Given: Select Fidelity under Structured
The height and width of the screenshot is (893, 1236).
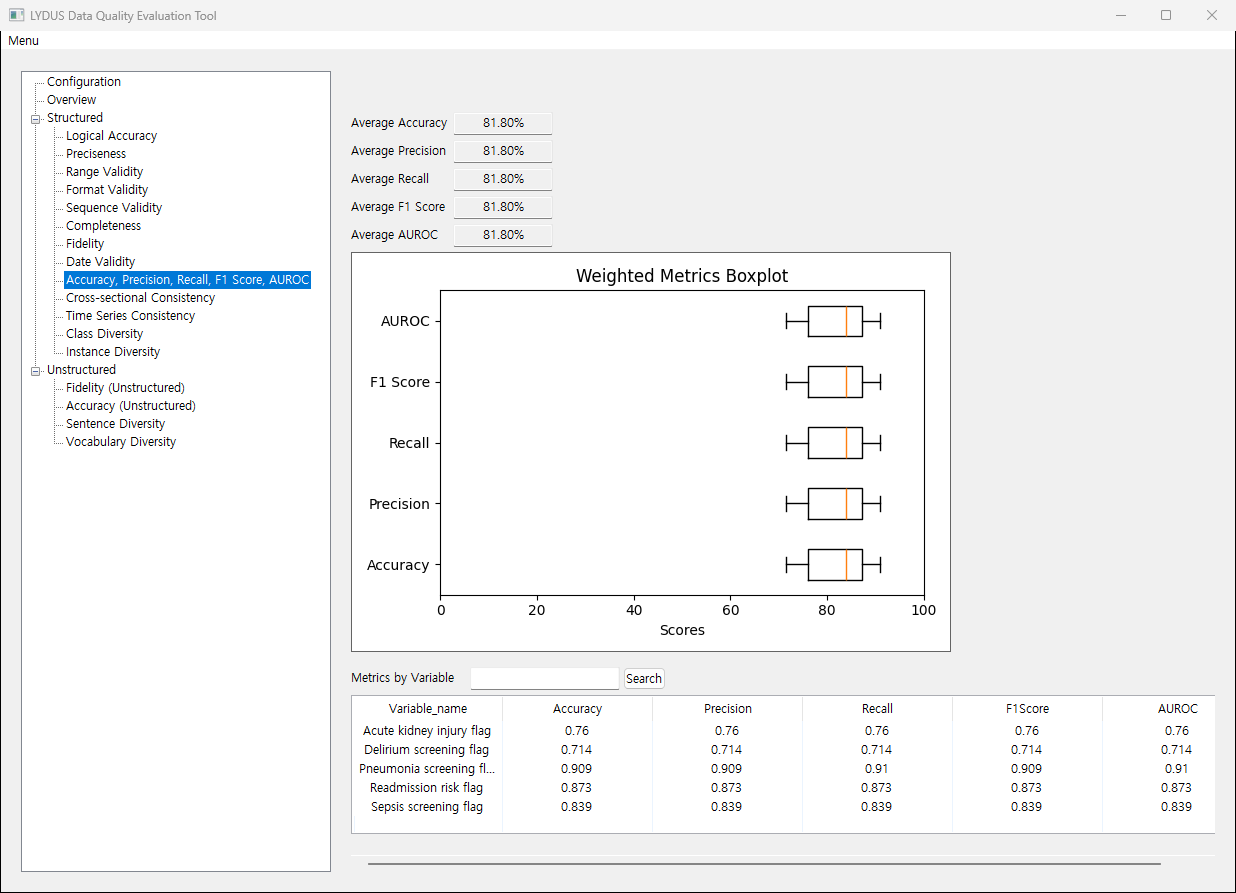Looking at the screenshot, I should pyautogui.click(x=85, y=244).
